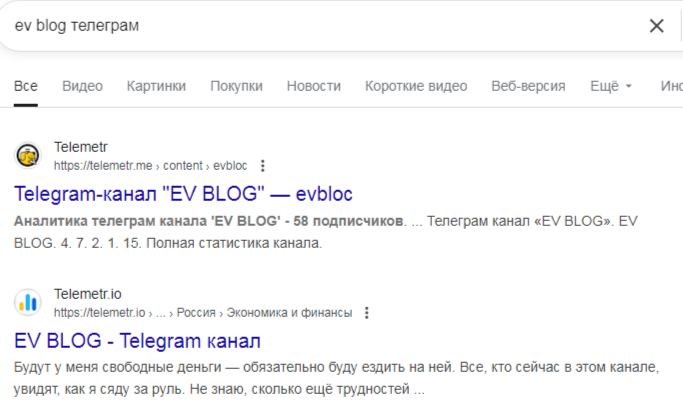Viewport: 683px width, 403px height.
Task: Click the Telemetr.io bar chart favicon
Action: click(x=27, y=303)
